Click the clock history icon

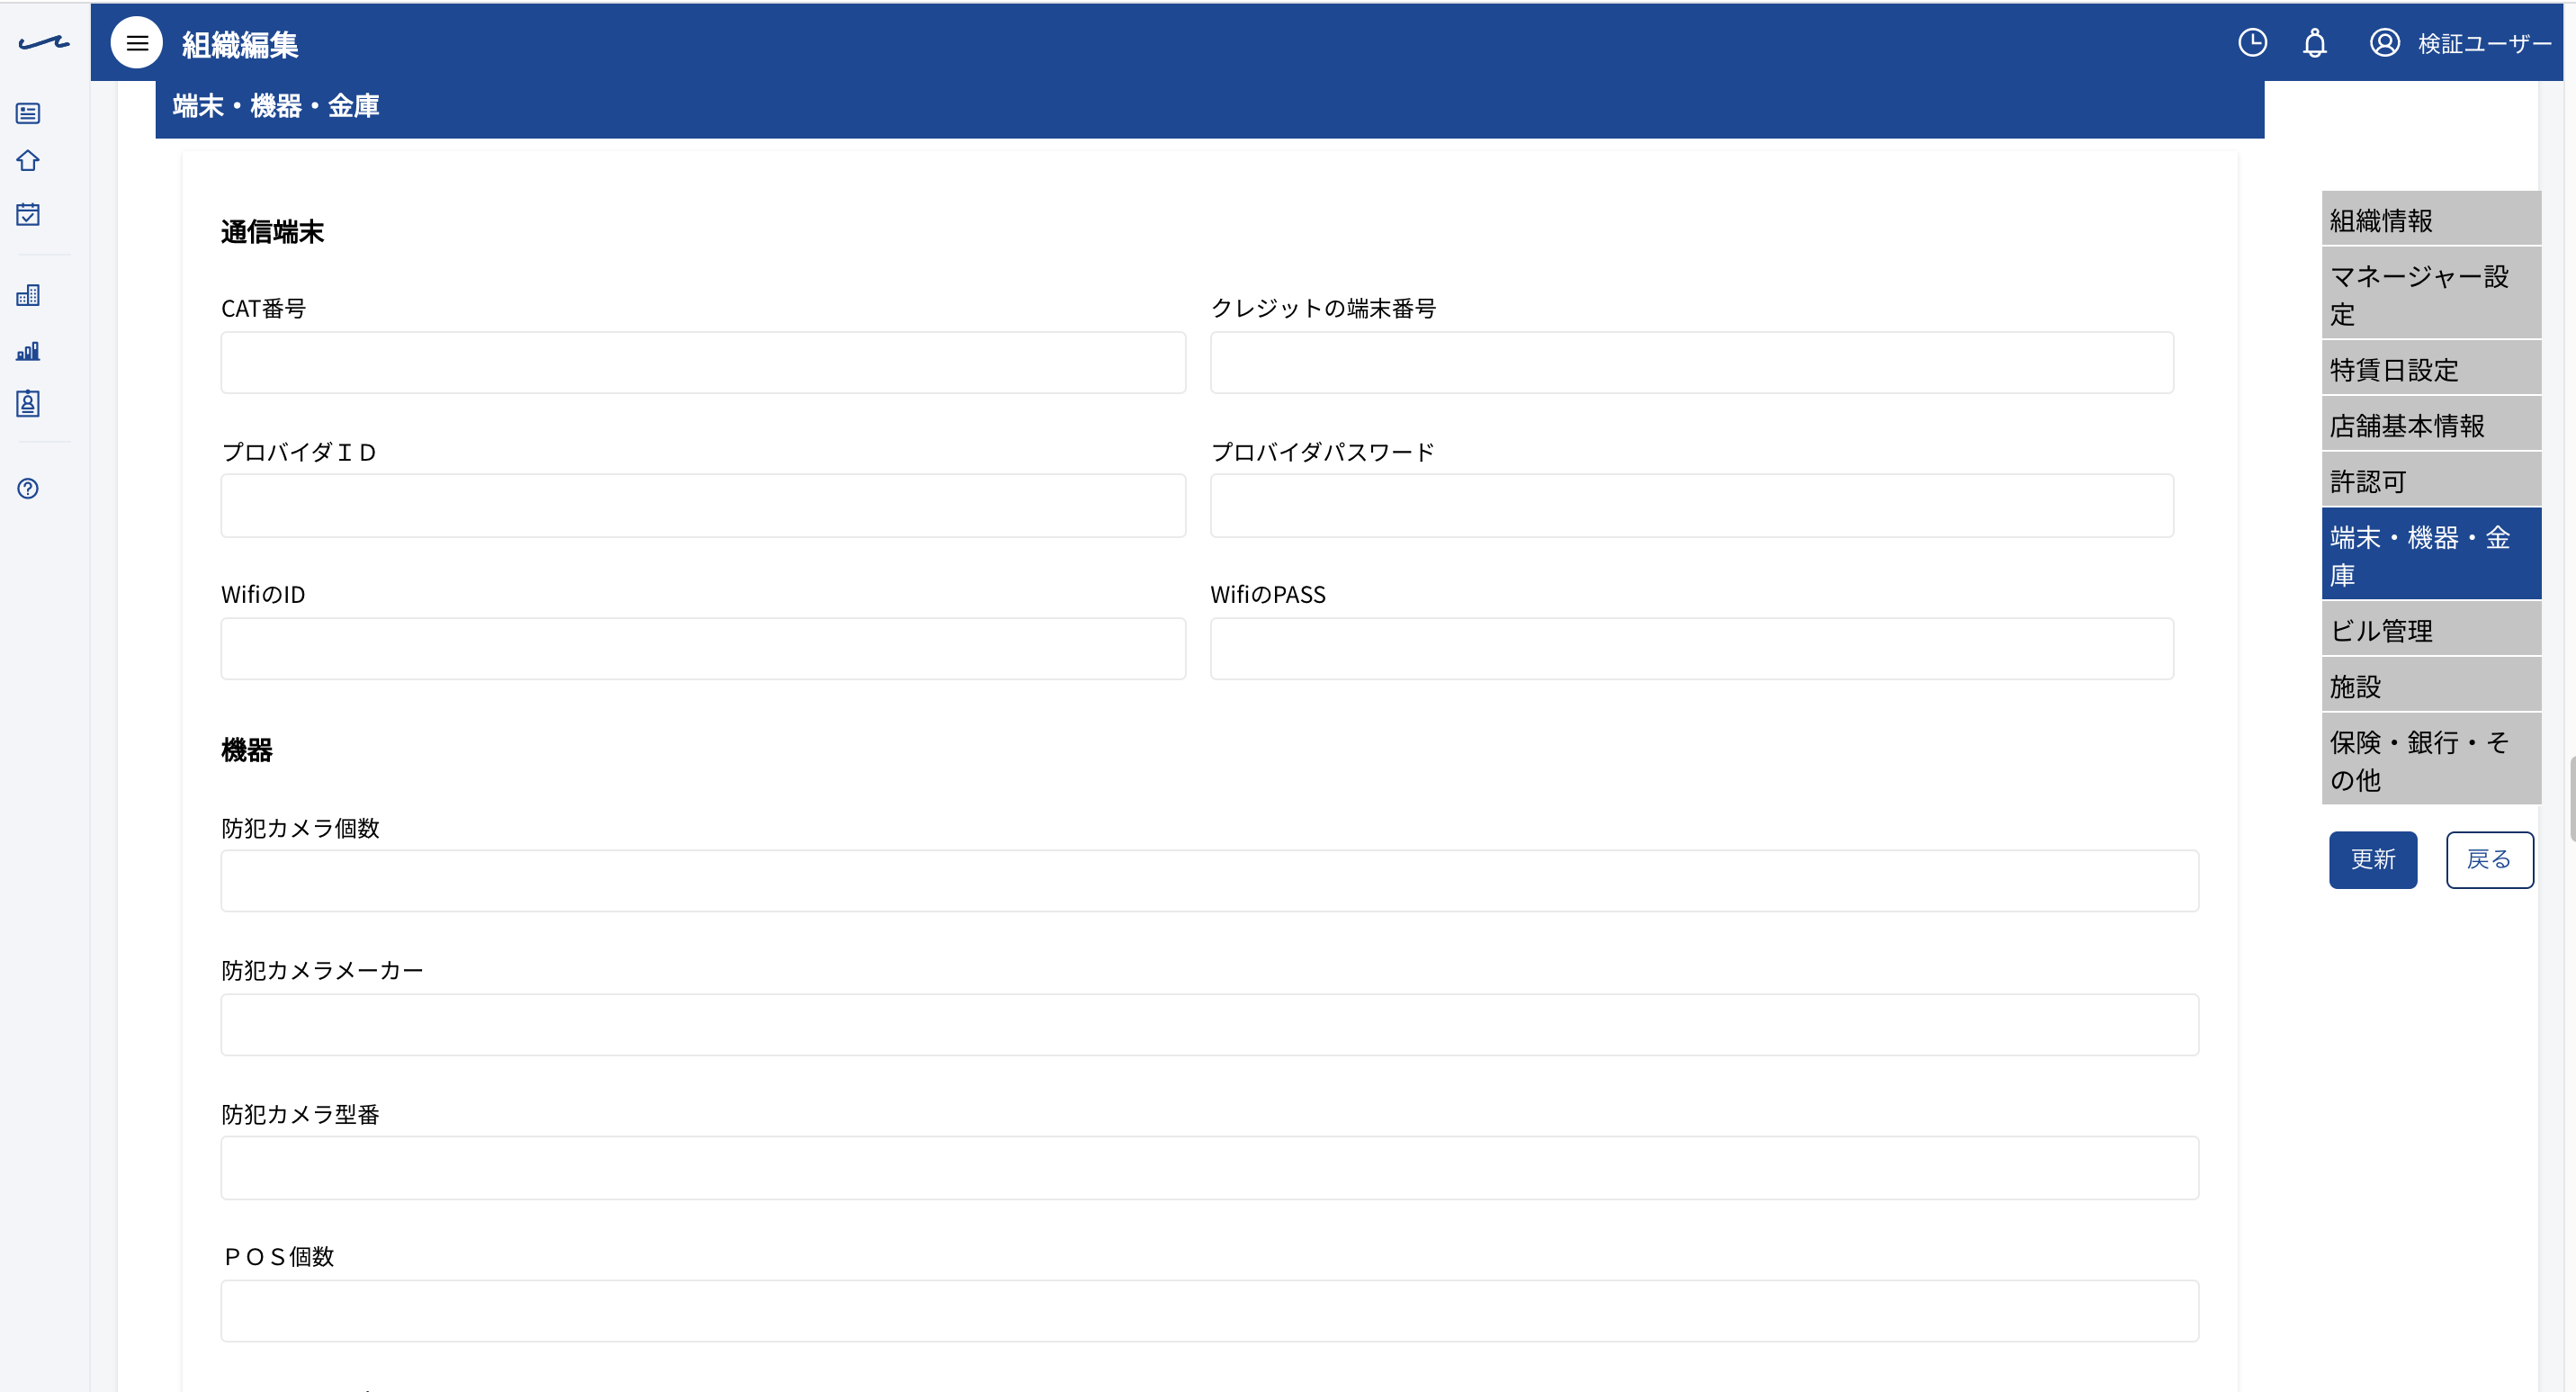point(2252,43)
